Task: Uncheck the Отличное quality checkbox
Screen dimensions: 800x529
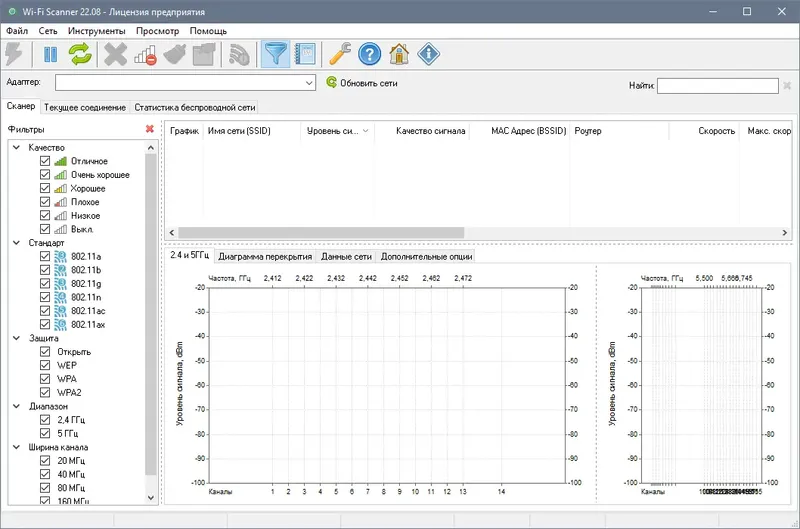Action: (x=45, y=161)
